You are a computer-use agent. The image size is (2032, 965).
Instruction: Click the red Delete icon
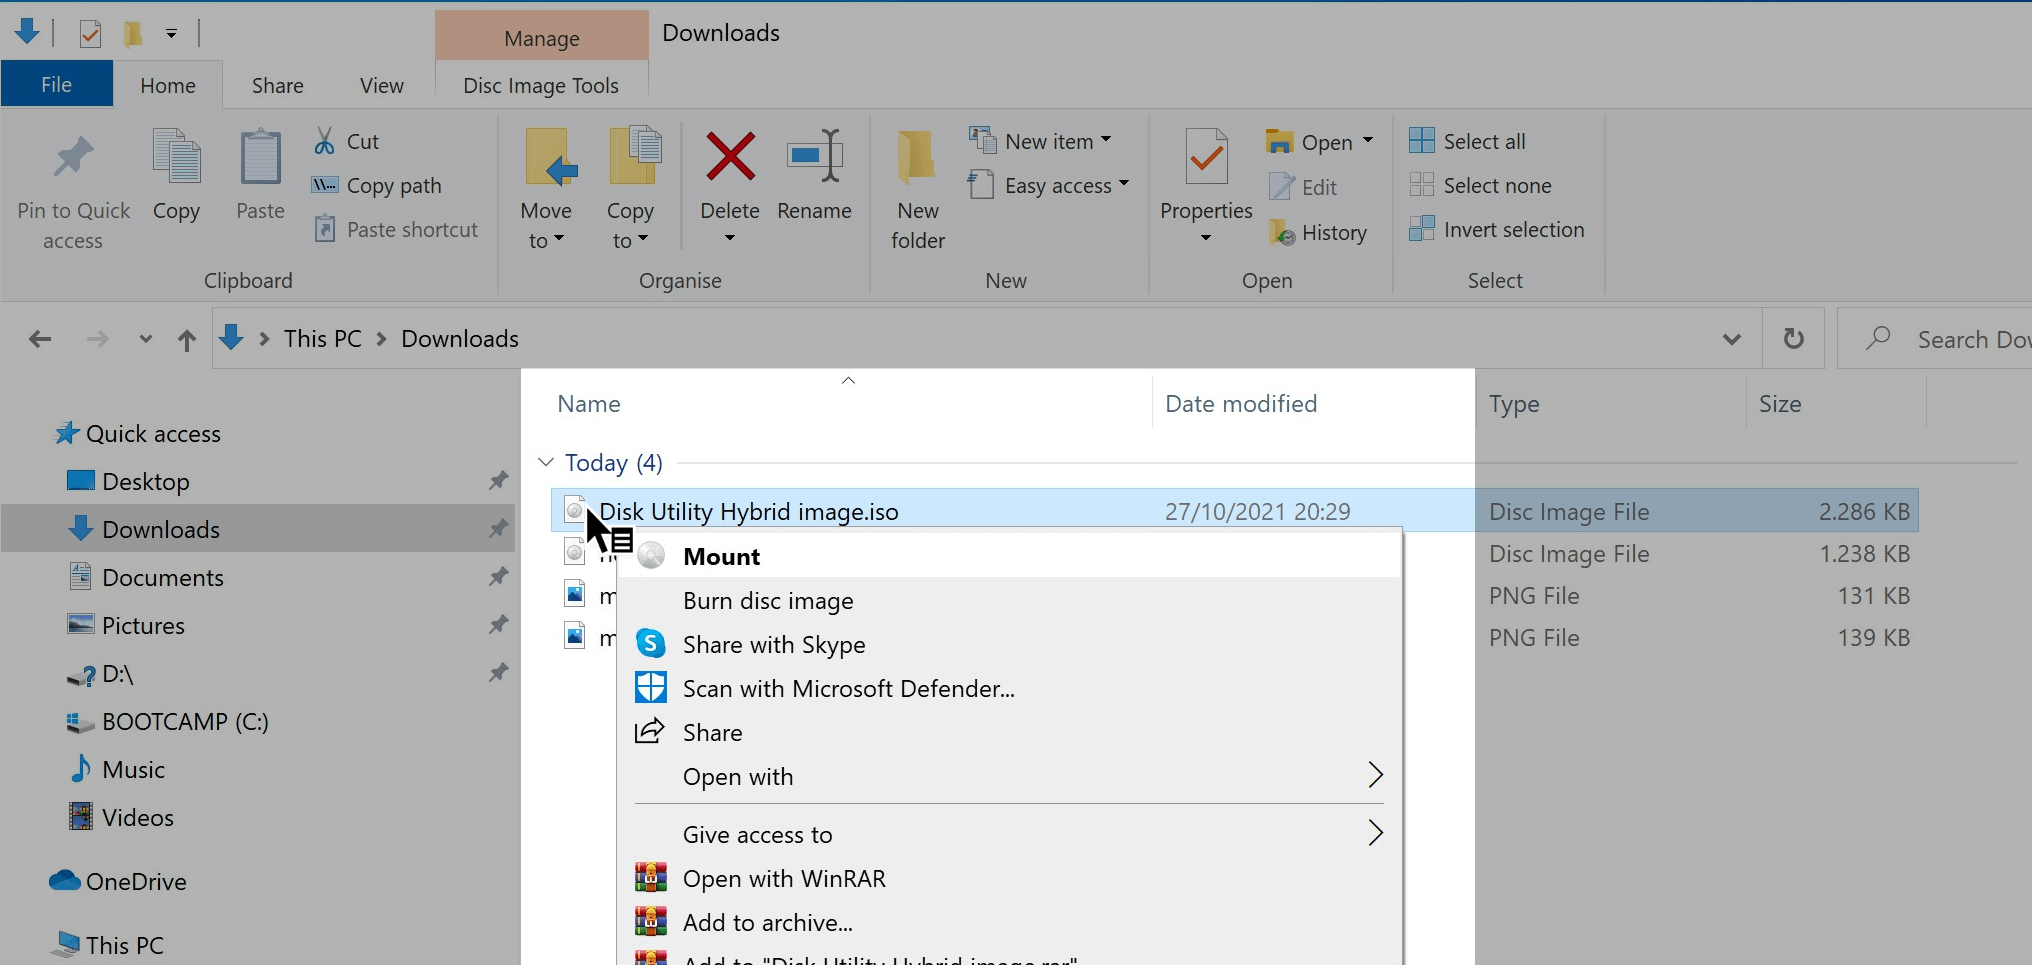click(730, 158)
